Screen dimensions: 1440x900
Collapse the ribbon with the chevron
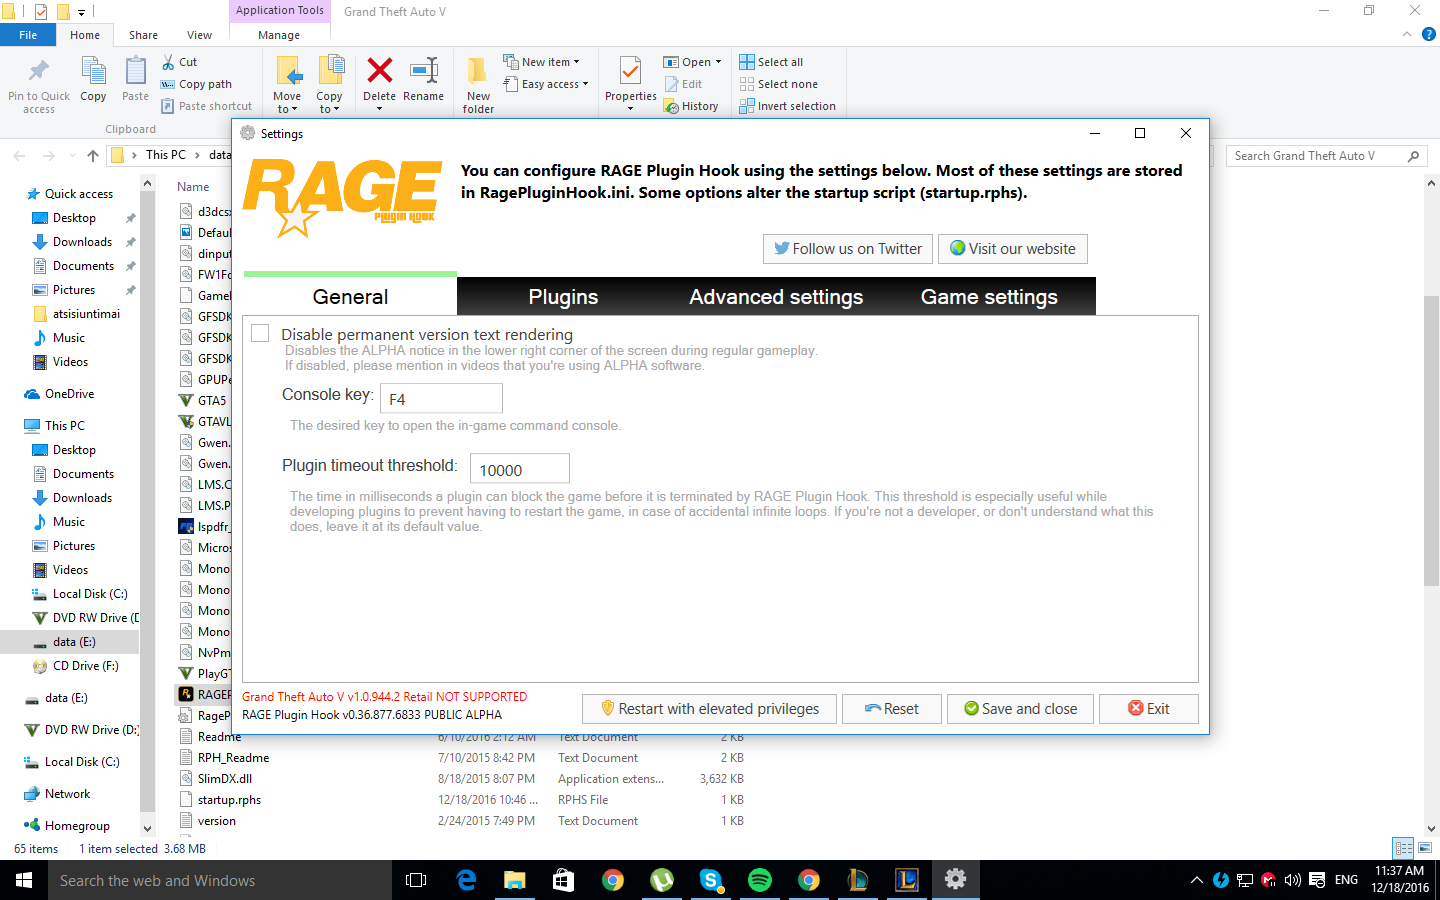pos(1407,34)
